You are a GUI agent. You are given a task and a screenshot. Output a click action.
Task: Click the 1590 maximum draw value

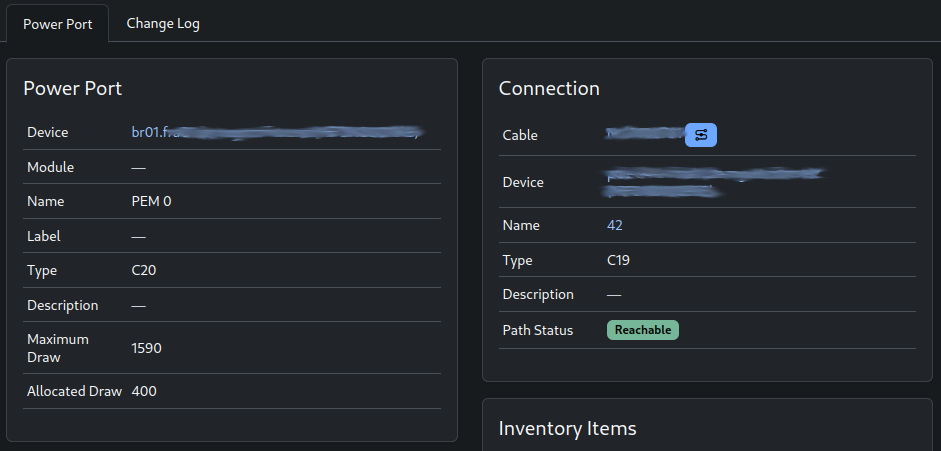[146, 348]
